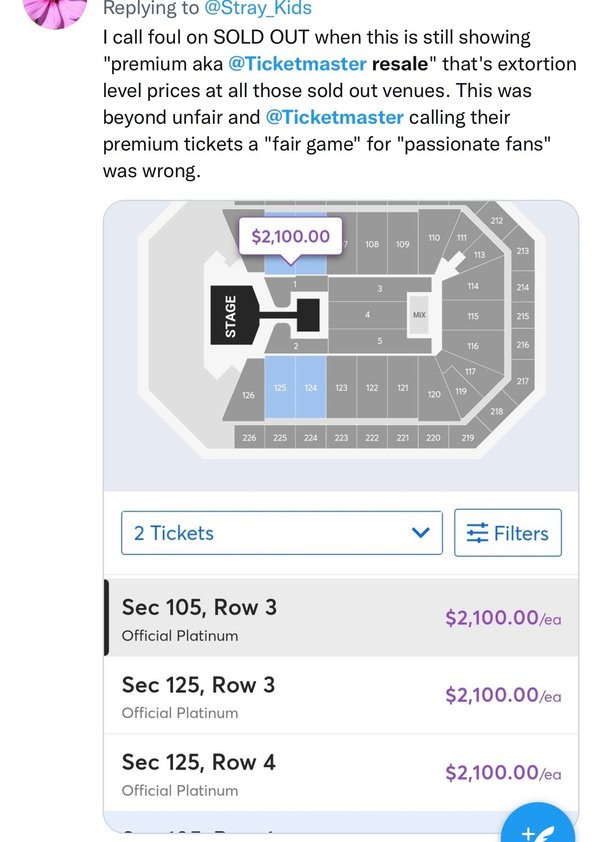Click section 126 on the seat map
The height and width of the screenshot is (842, 602).
tap(247, 395)
